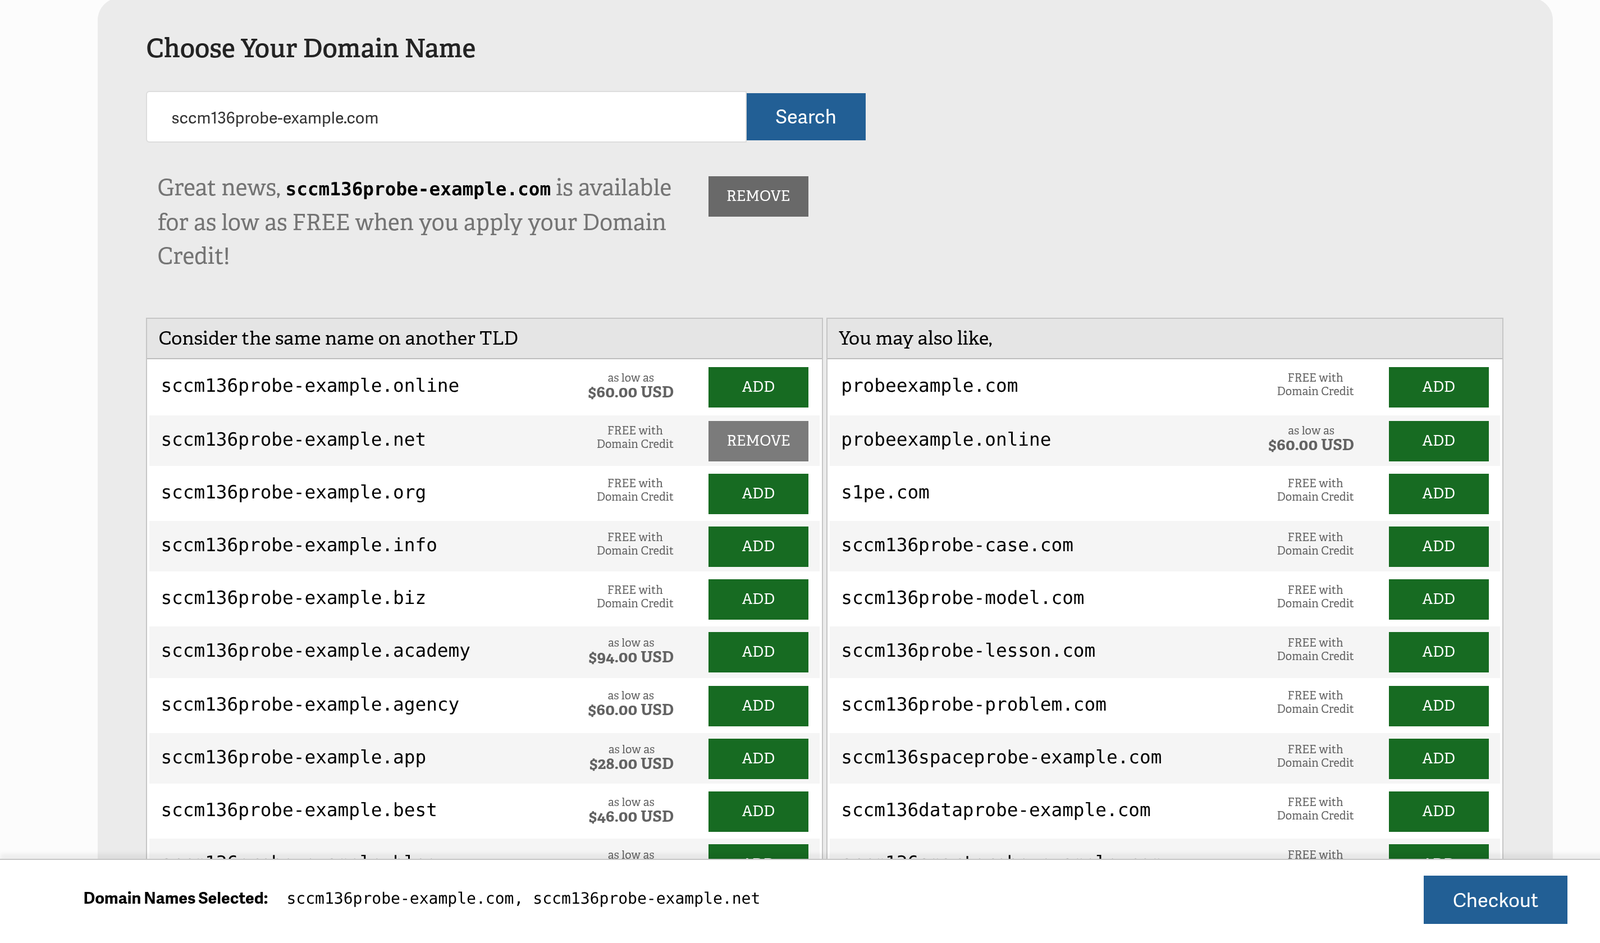Click the $94.00 USD price

click(631, 658)
